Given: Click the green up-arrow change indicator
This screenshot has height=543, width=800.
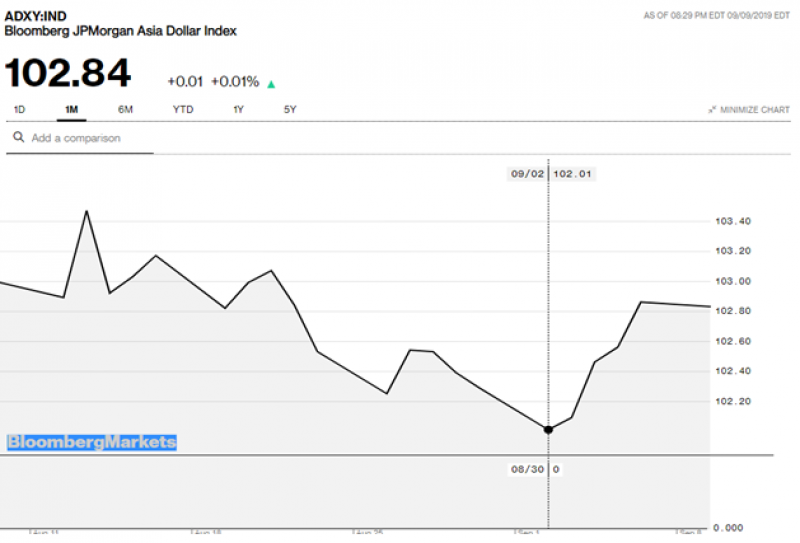Looking at the screenshot, I should coord(271,84).
